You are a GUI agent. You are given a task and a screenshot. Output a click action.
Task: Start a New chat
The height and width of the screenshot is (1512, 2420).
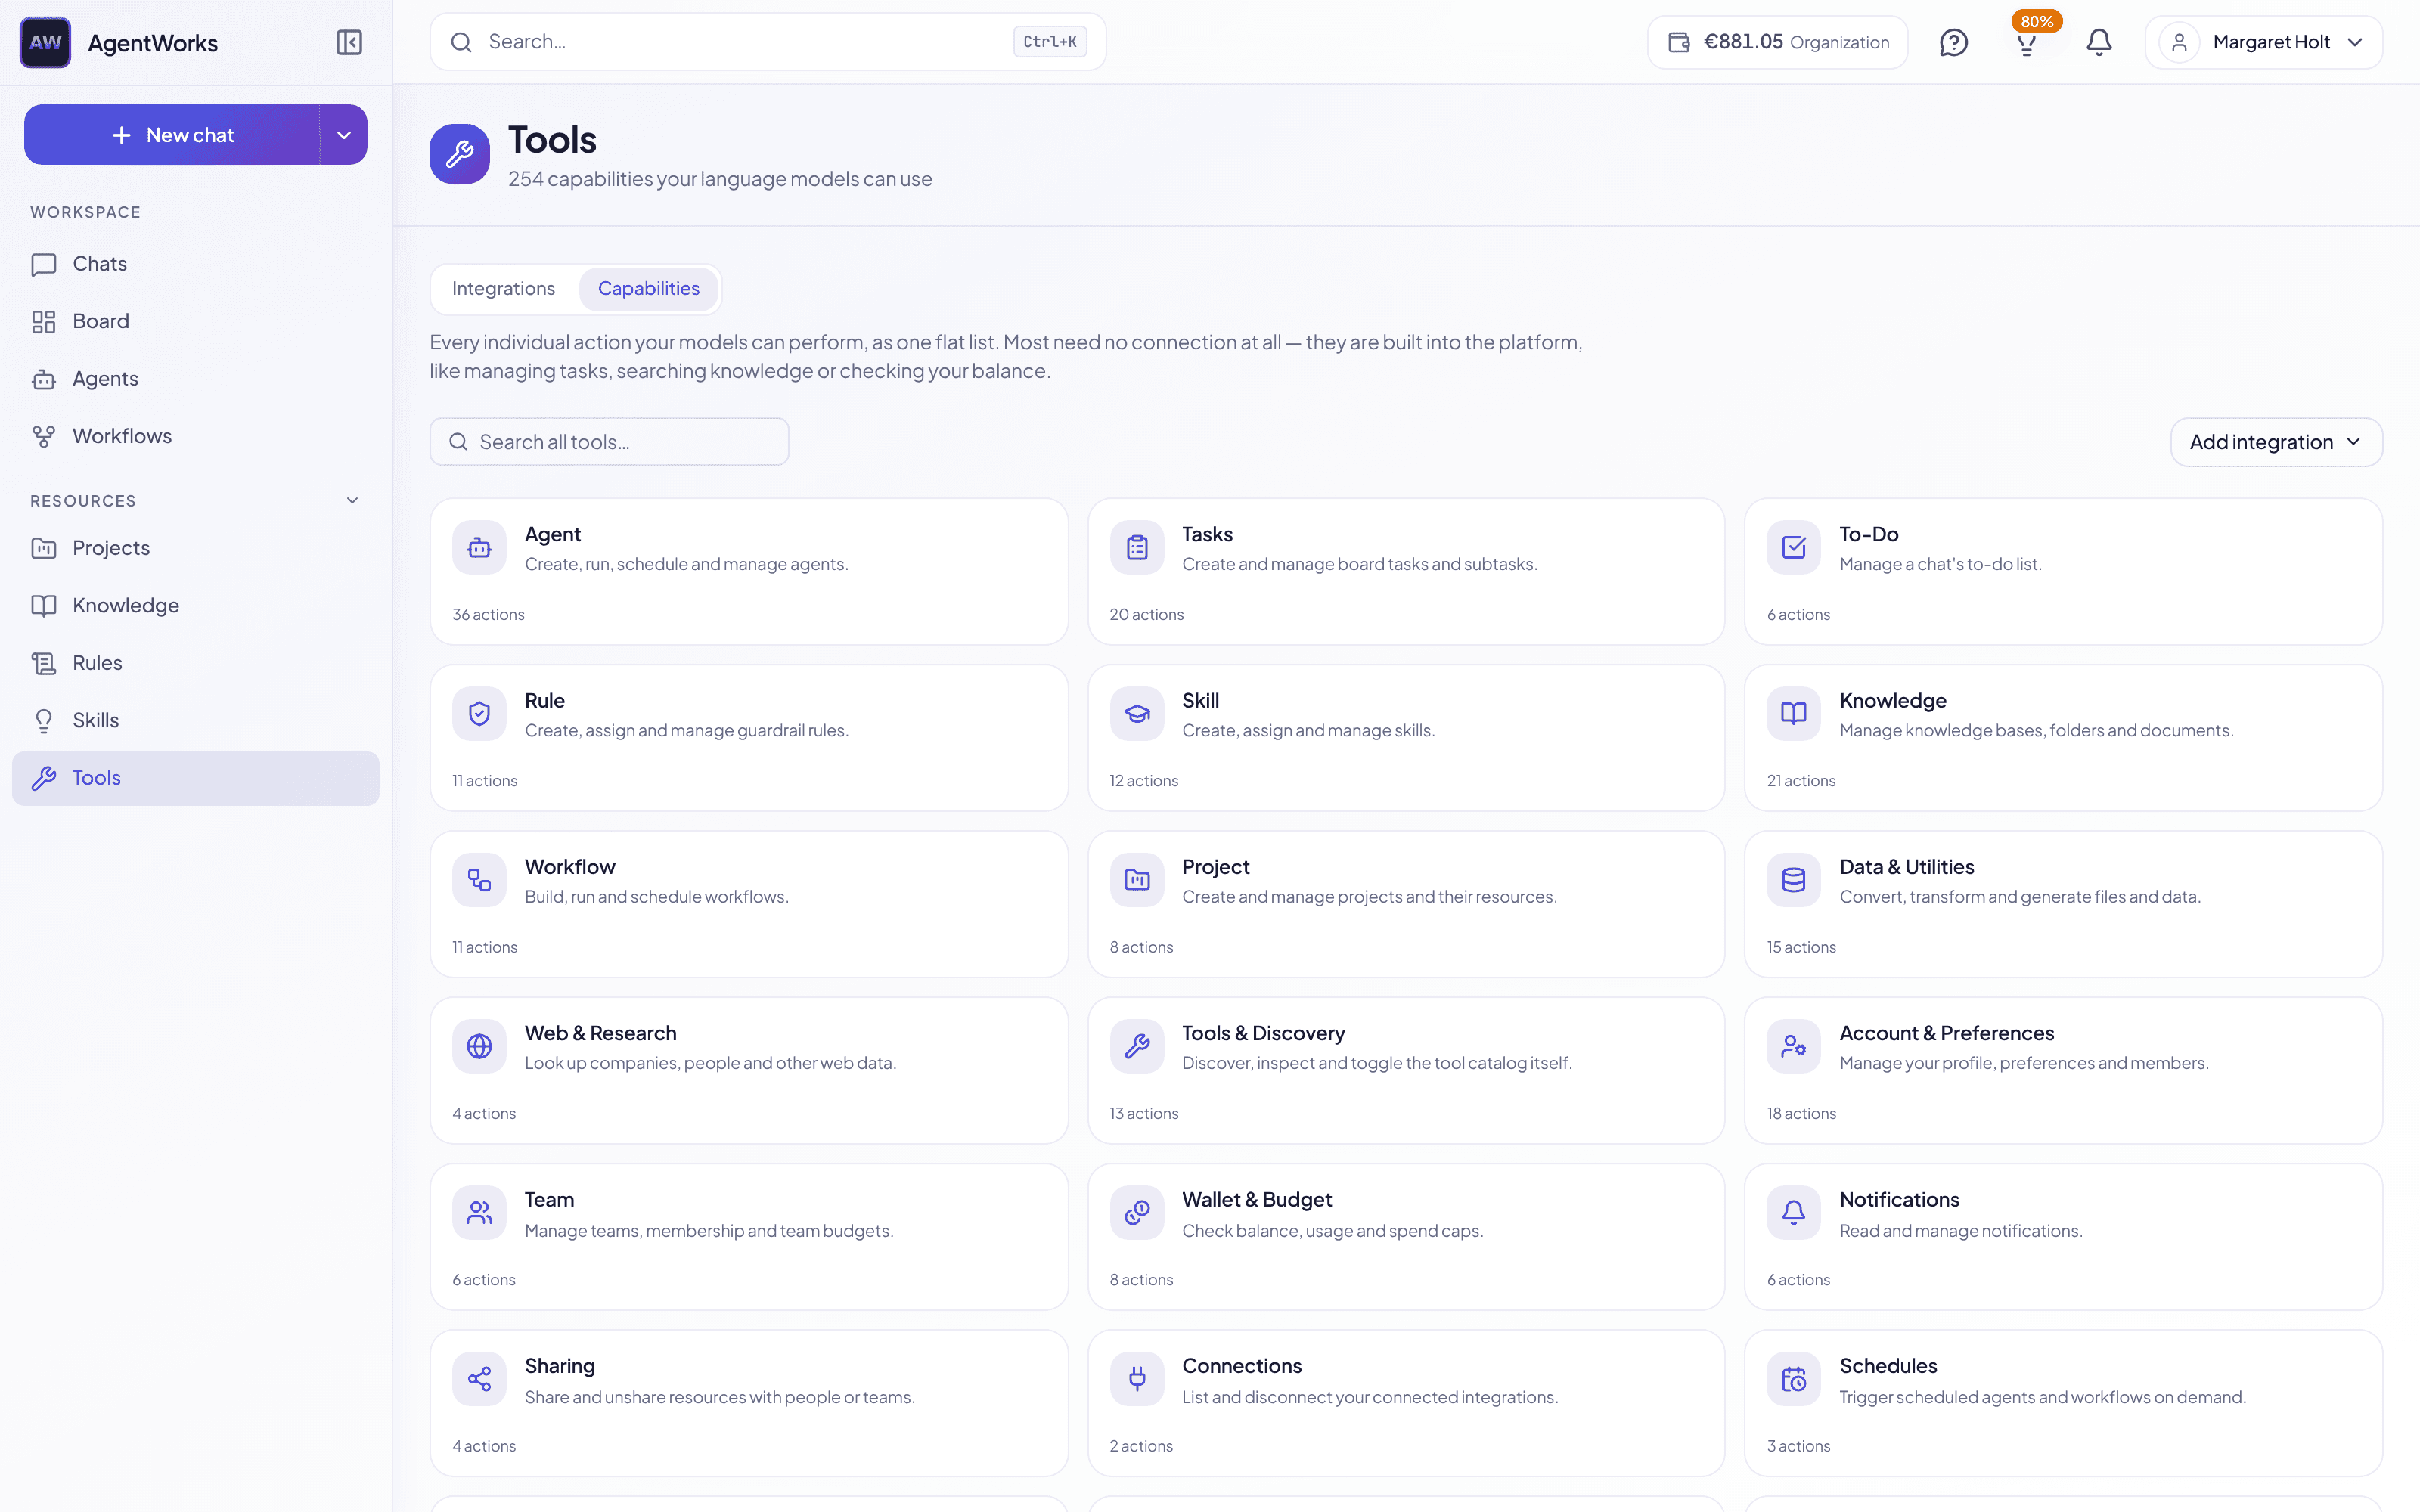[x=172, y=135]
